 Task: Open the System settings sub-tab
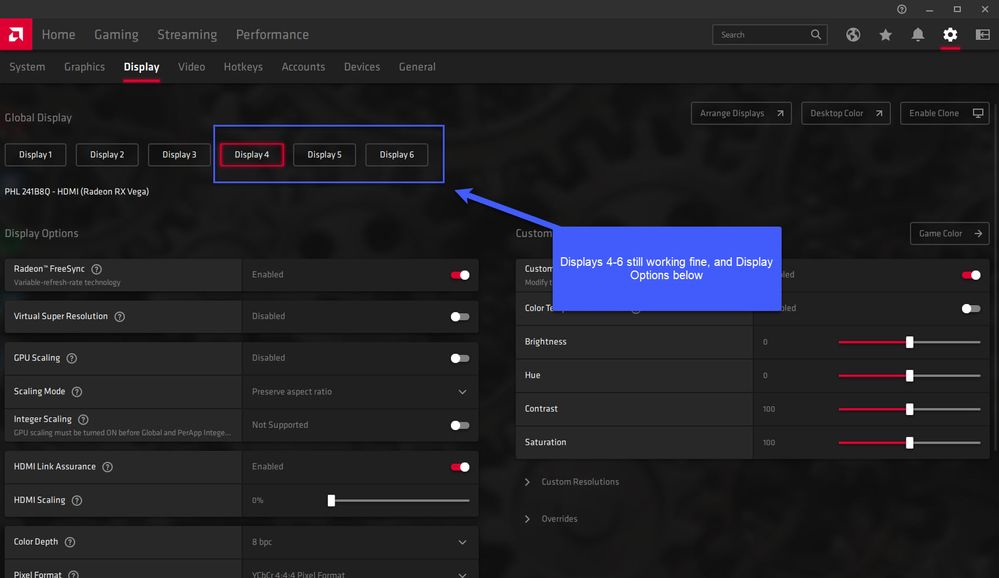click(x=27, y=67)
